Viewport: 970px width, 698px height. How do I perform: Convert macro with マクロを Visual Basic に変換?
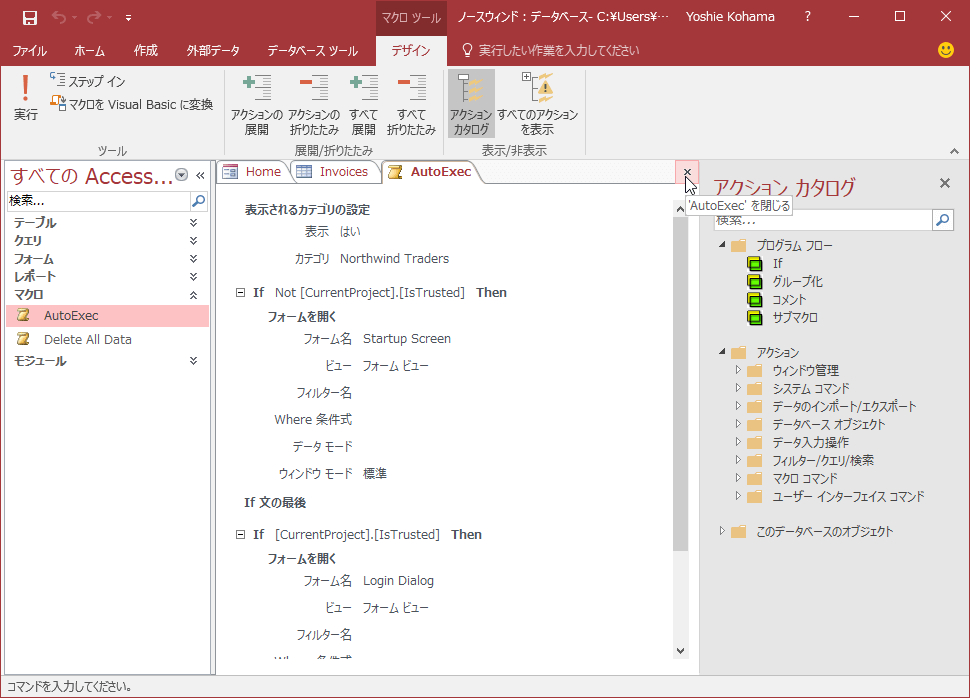[132, 105]
